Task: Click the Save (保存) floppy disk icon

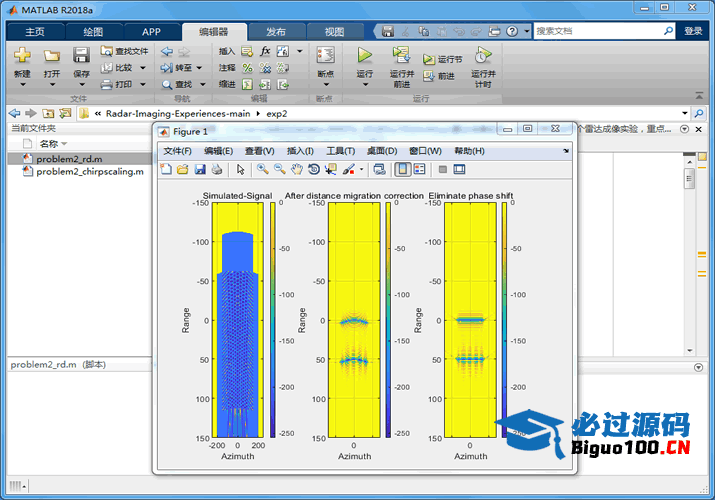Action: tap(81, 56)
